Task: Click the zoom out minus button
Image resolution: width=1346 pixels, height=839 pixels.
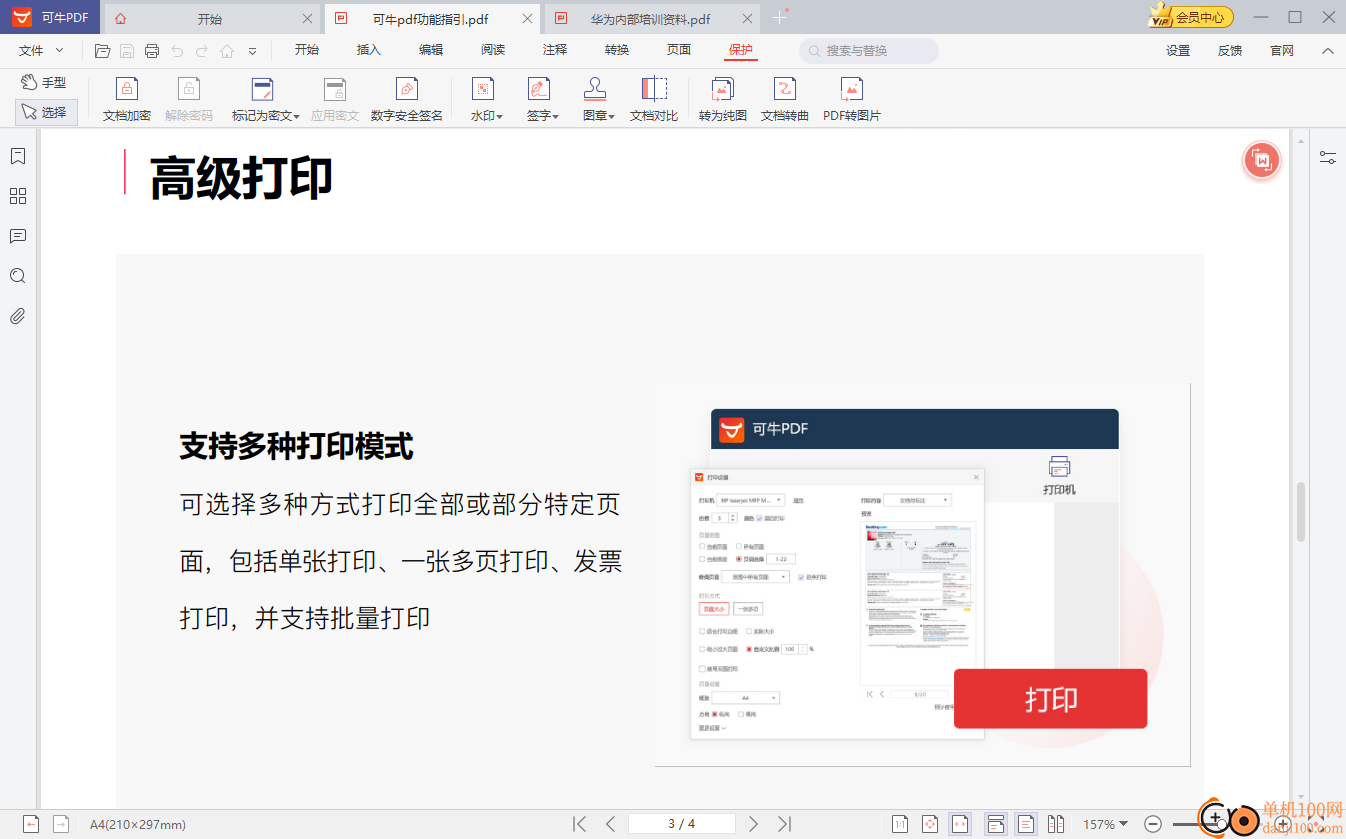Action: [1152, 824]
